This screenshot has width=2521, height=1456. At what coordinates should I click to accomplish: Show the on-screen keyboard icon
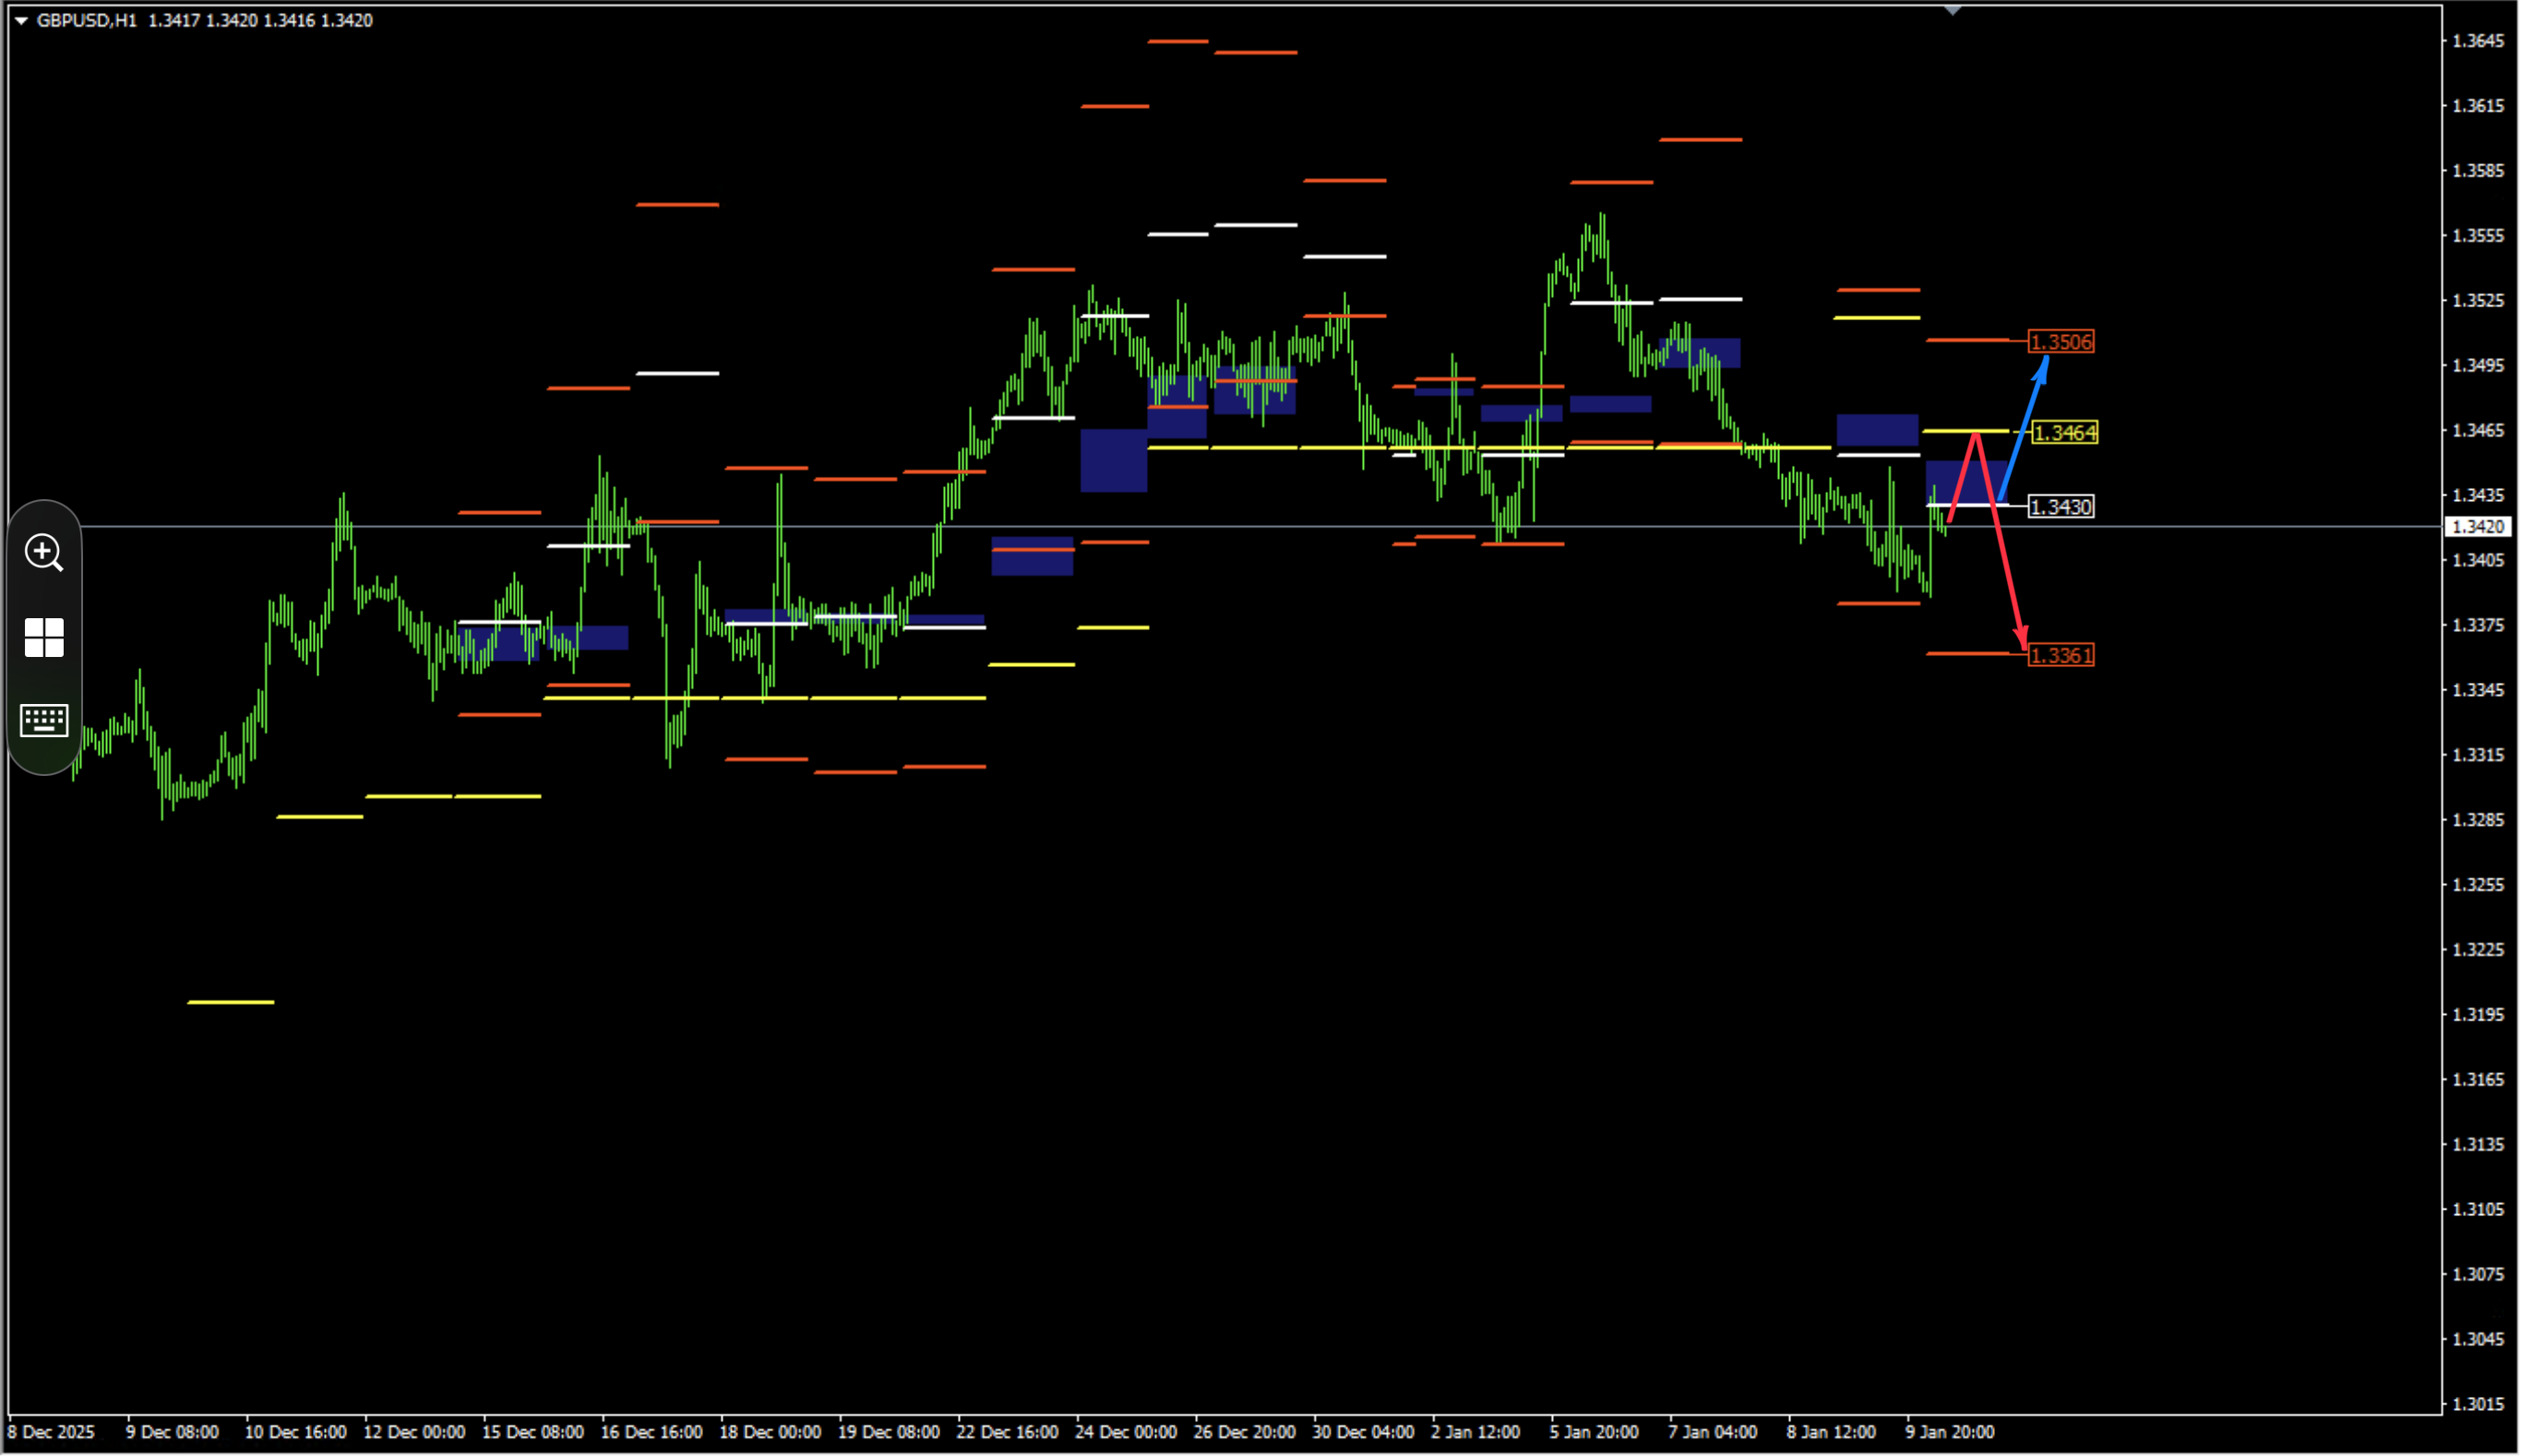pyautogui.click(x=44, y=720)
